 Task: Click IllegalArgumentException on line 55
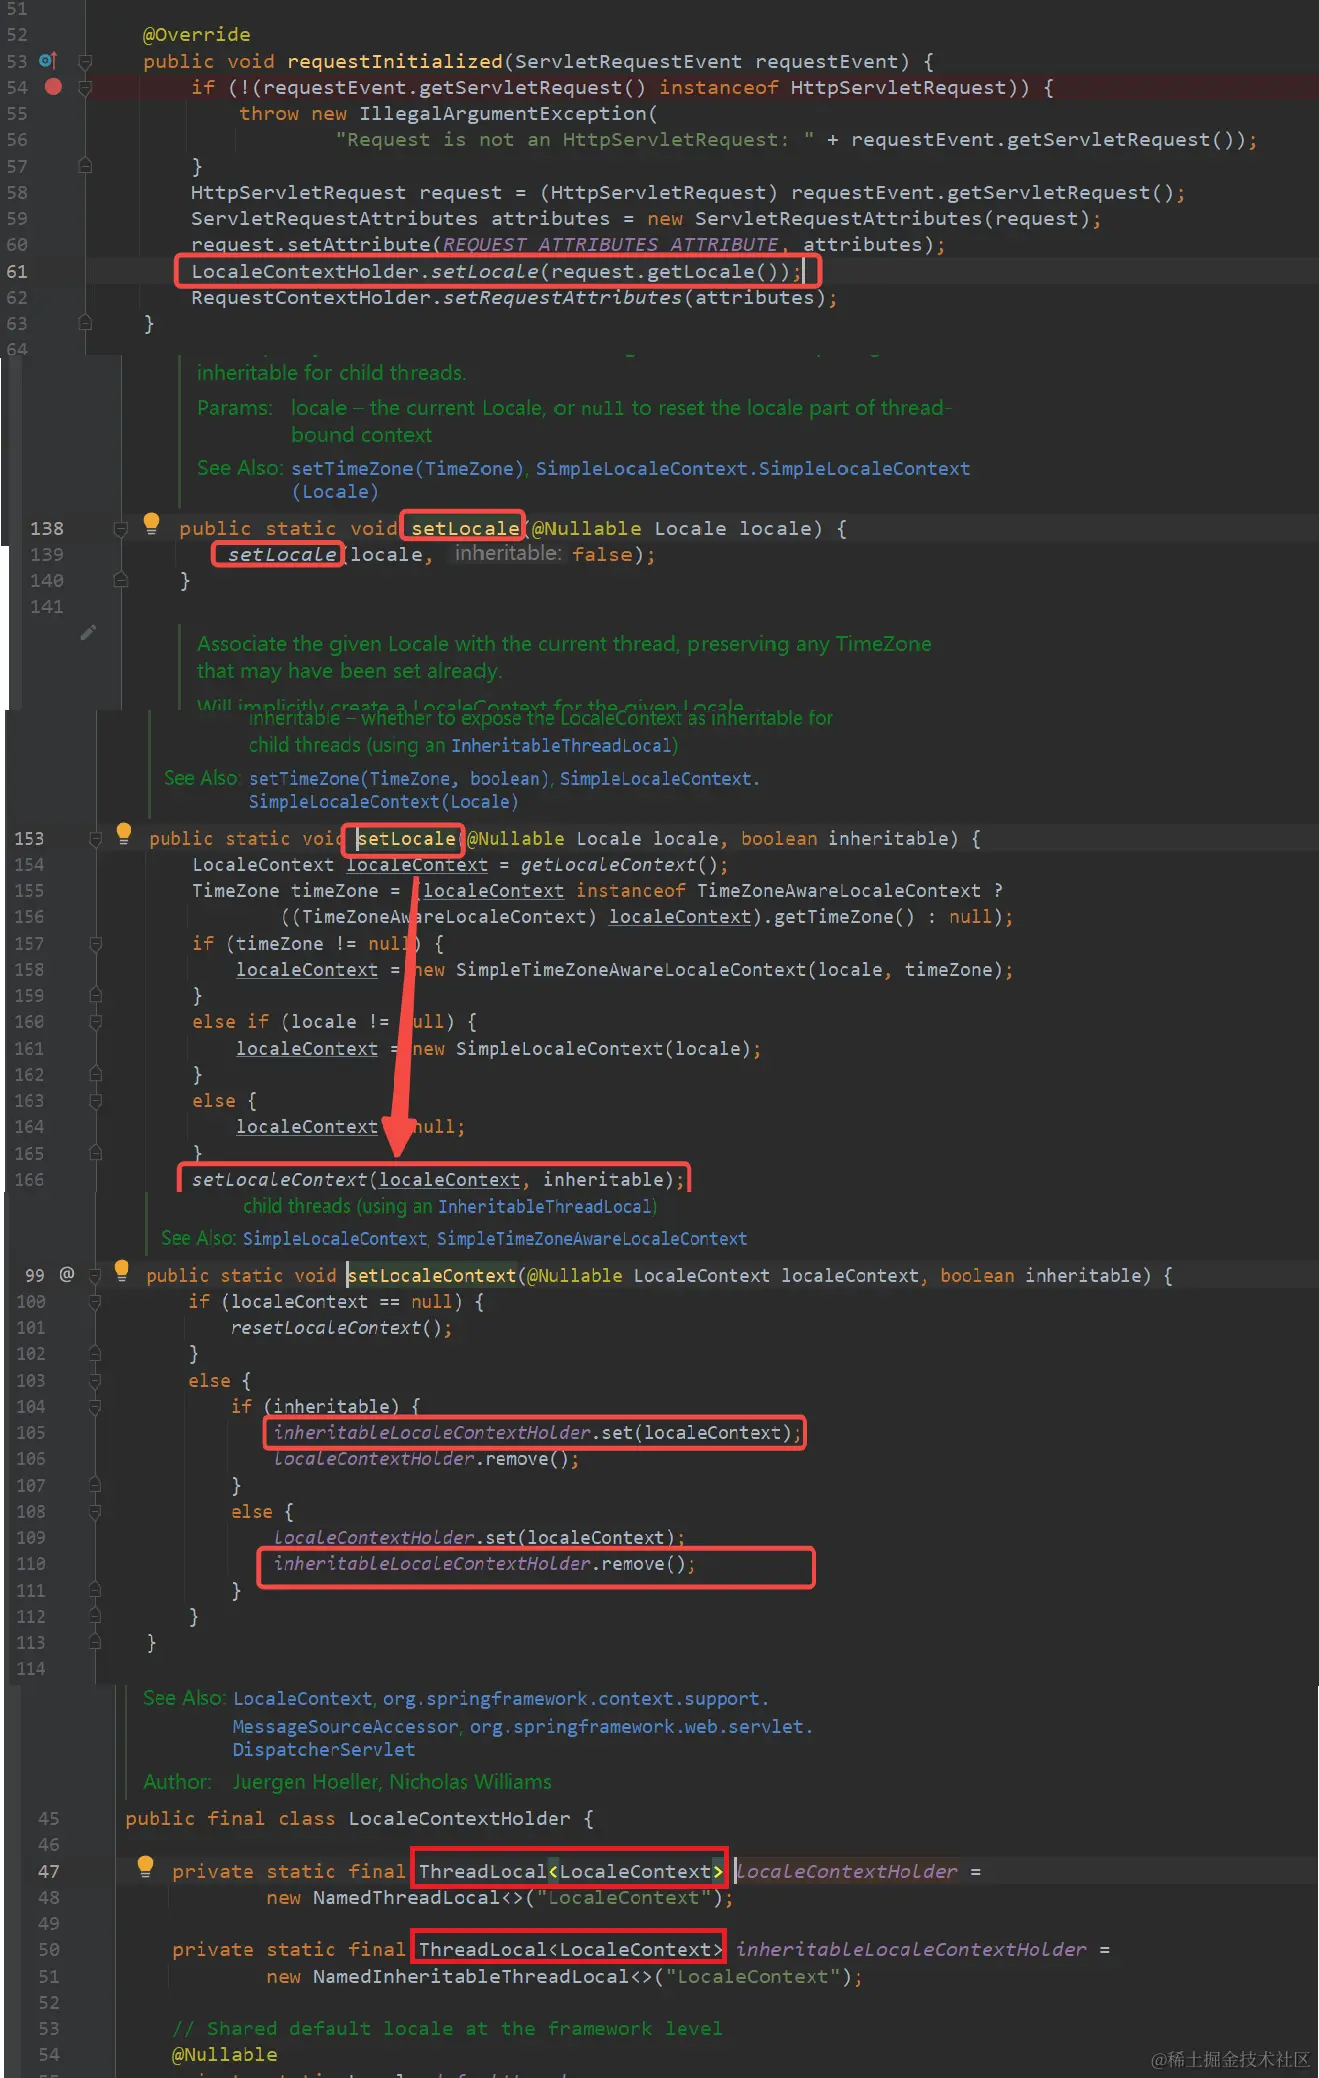click(x=503, y=113)
